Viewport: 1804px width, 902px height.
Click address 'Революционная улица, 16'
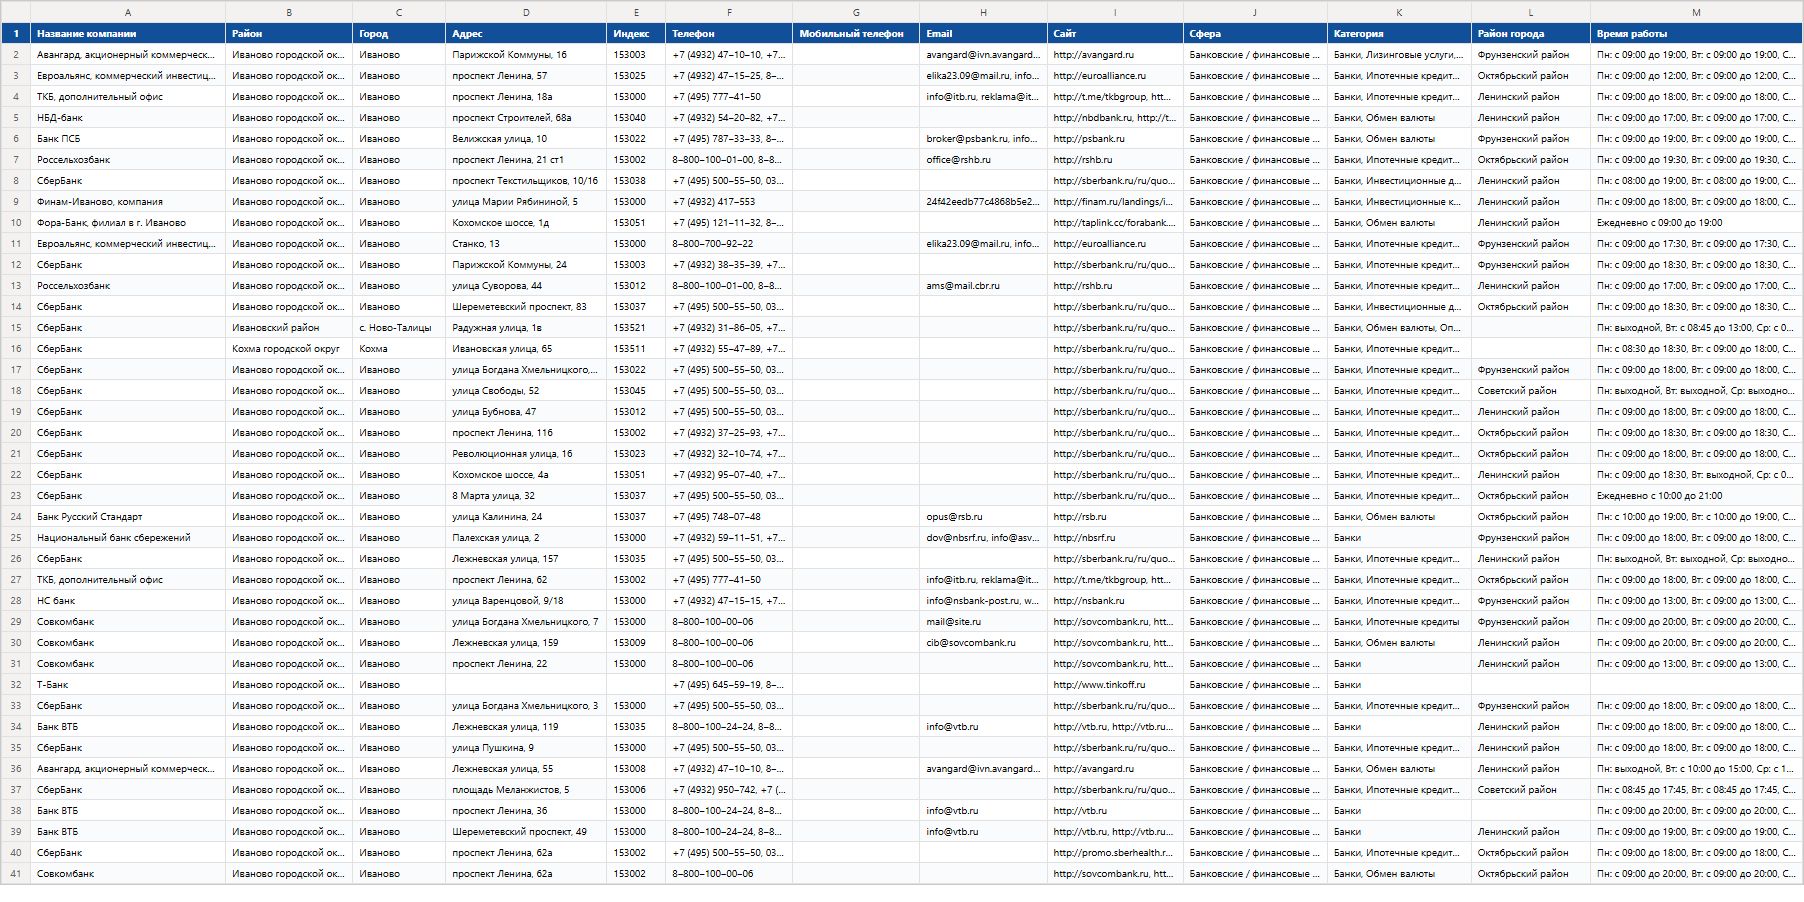tap(526, 453)
